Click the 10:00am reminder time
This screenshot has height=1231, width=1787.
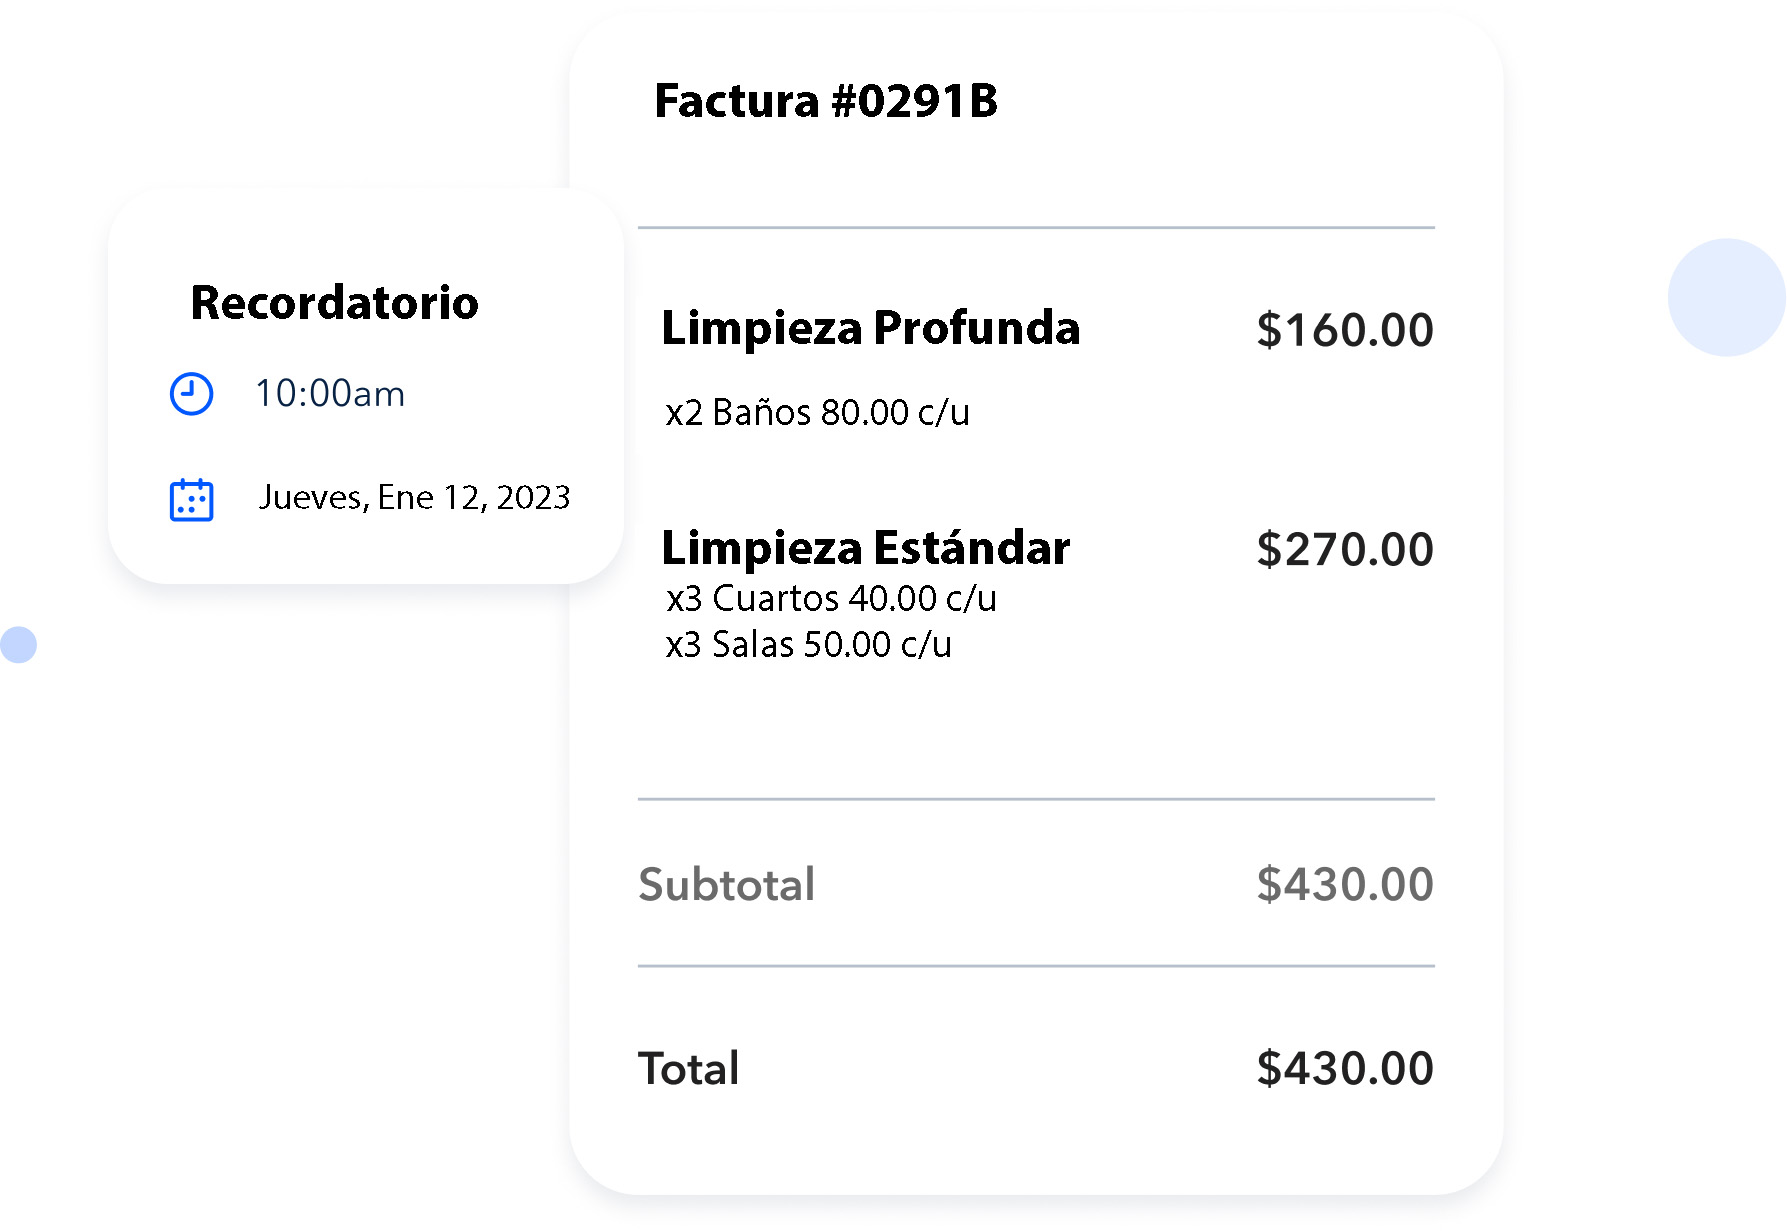pyautogui.click(x=330, y=394)
